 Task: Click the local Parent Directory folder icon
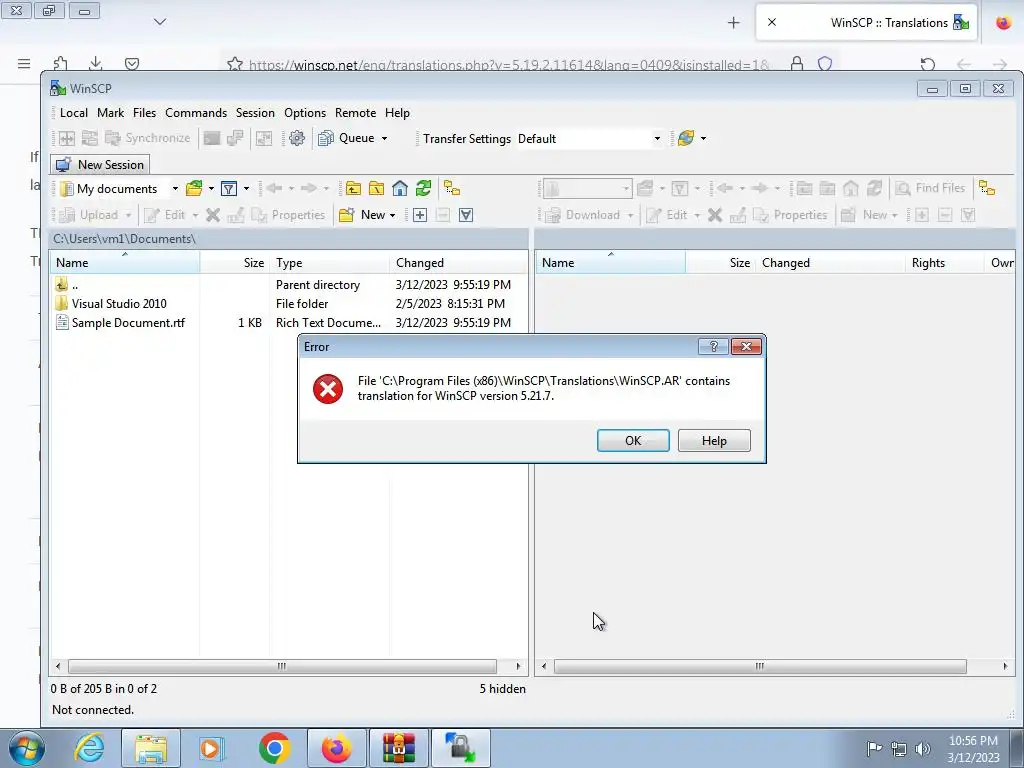click(353, 189)
